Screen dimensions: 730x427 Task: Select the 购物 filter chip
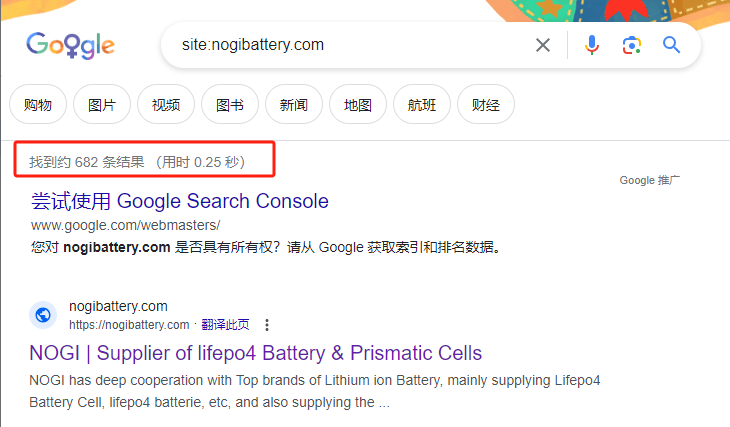[38, 104]
